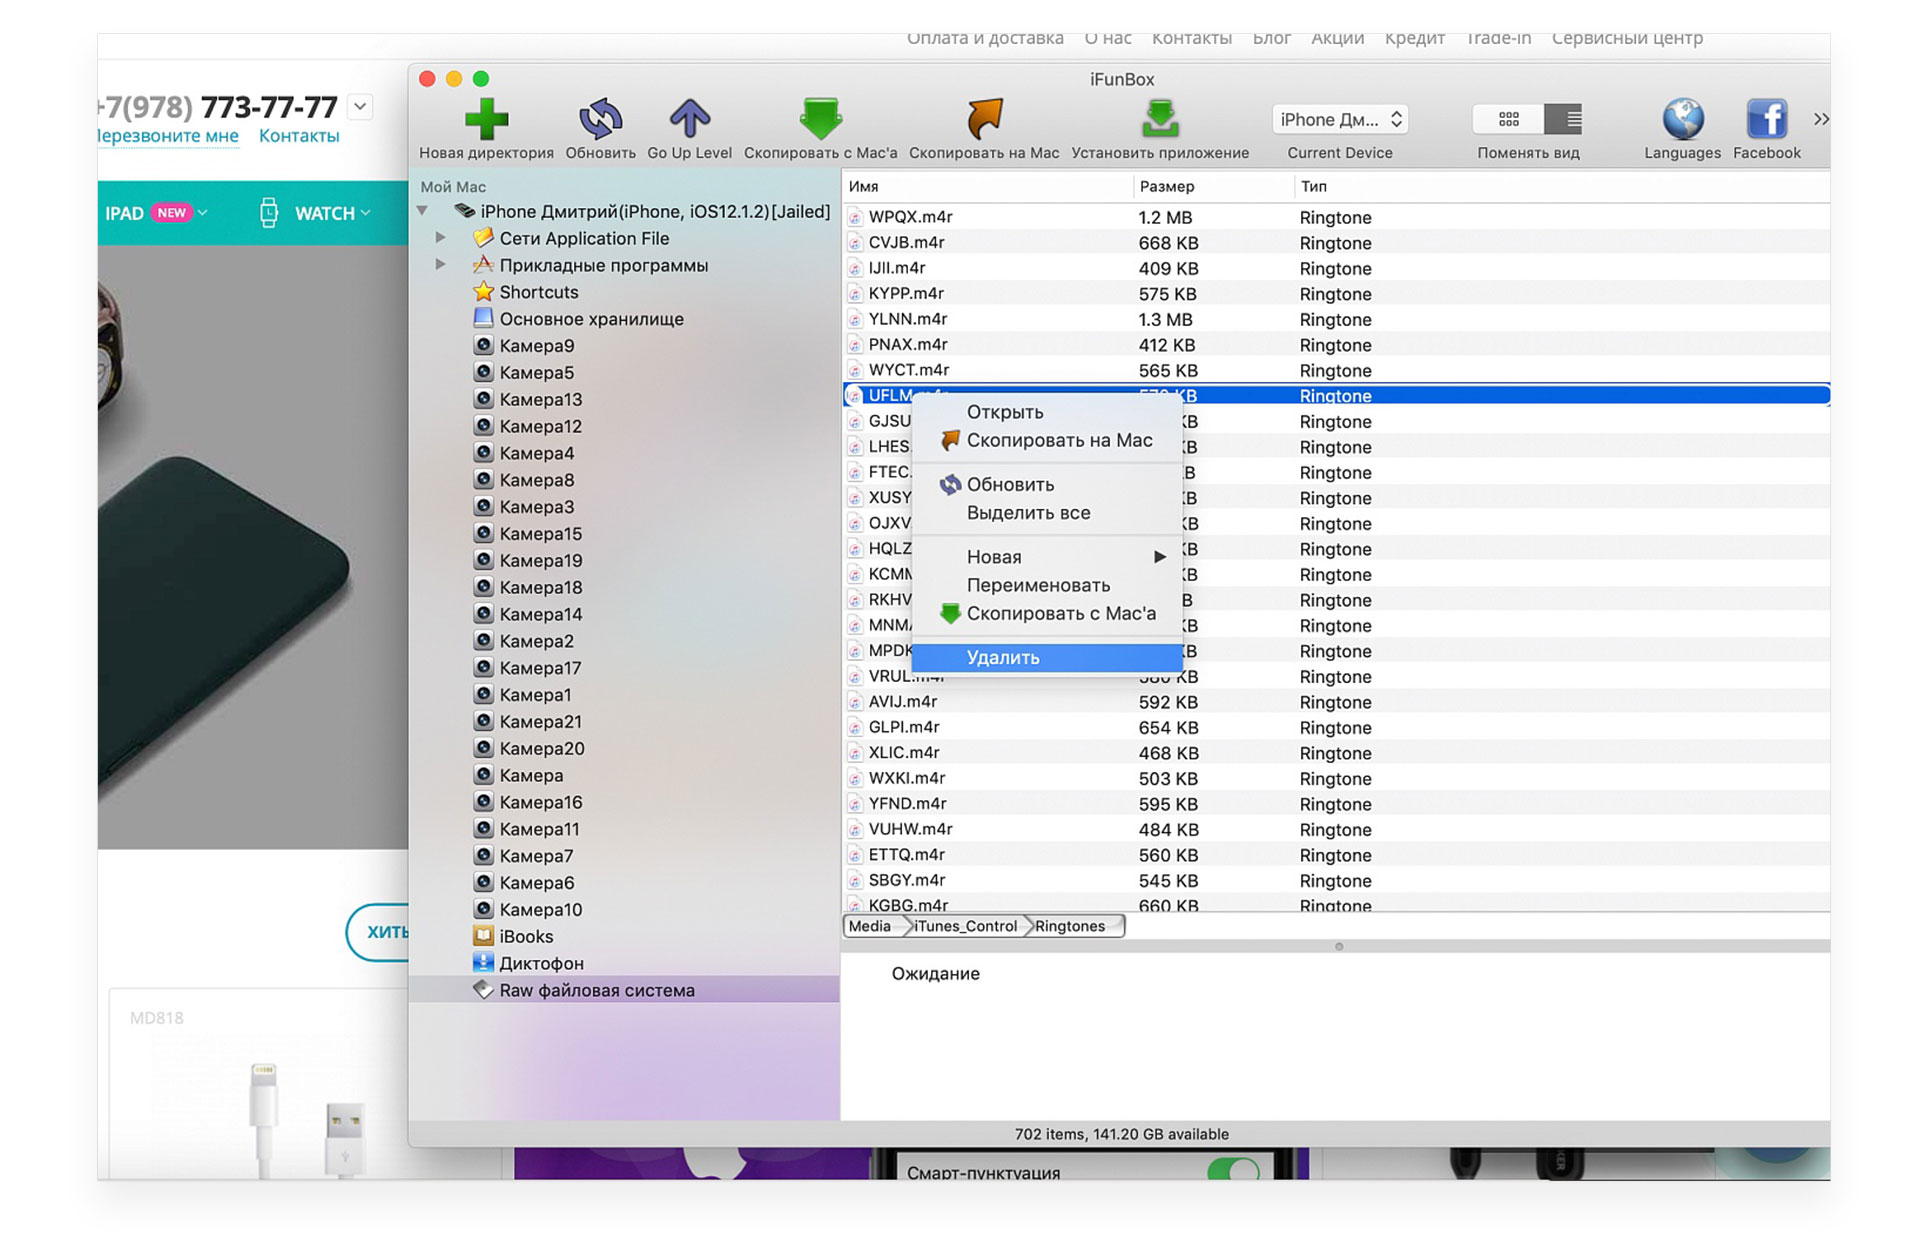Open the Камера19 sidebar item

[x=540, y=560]
